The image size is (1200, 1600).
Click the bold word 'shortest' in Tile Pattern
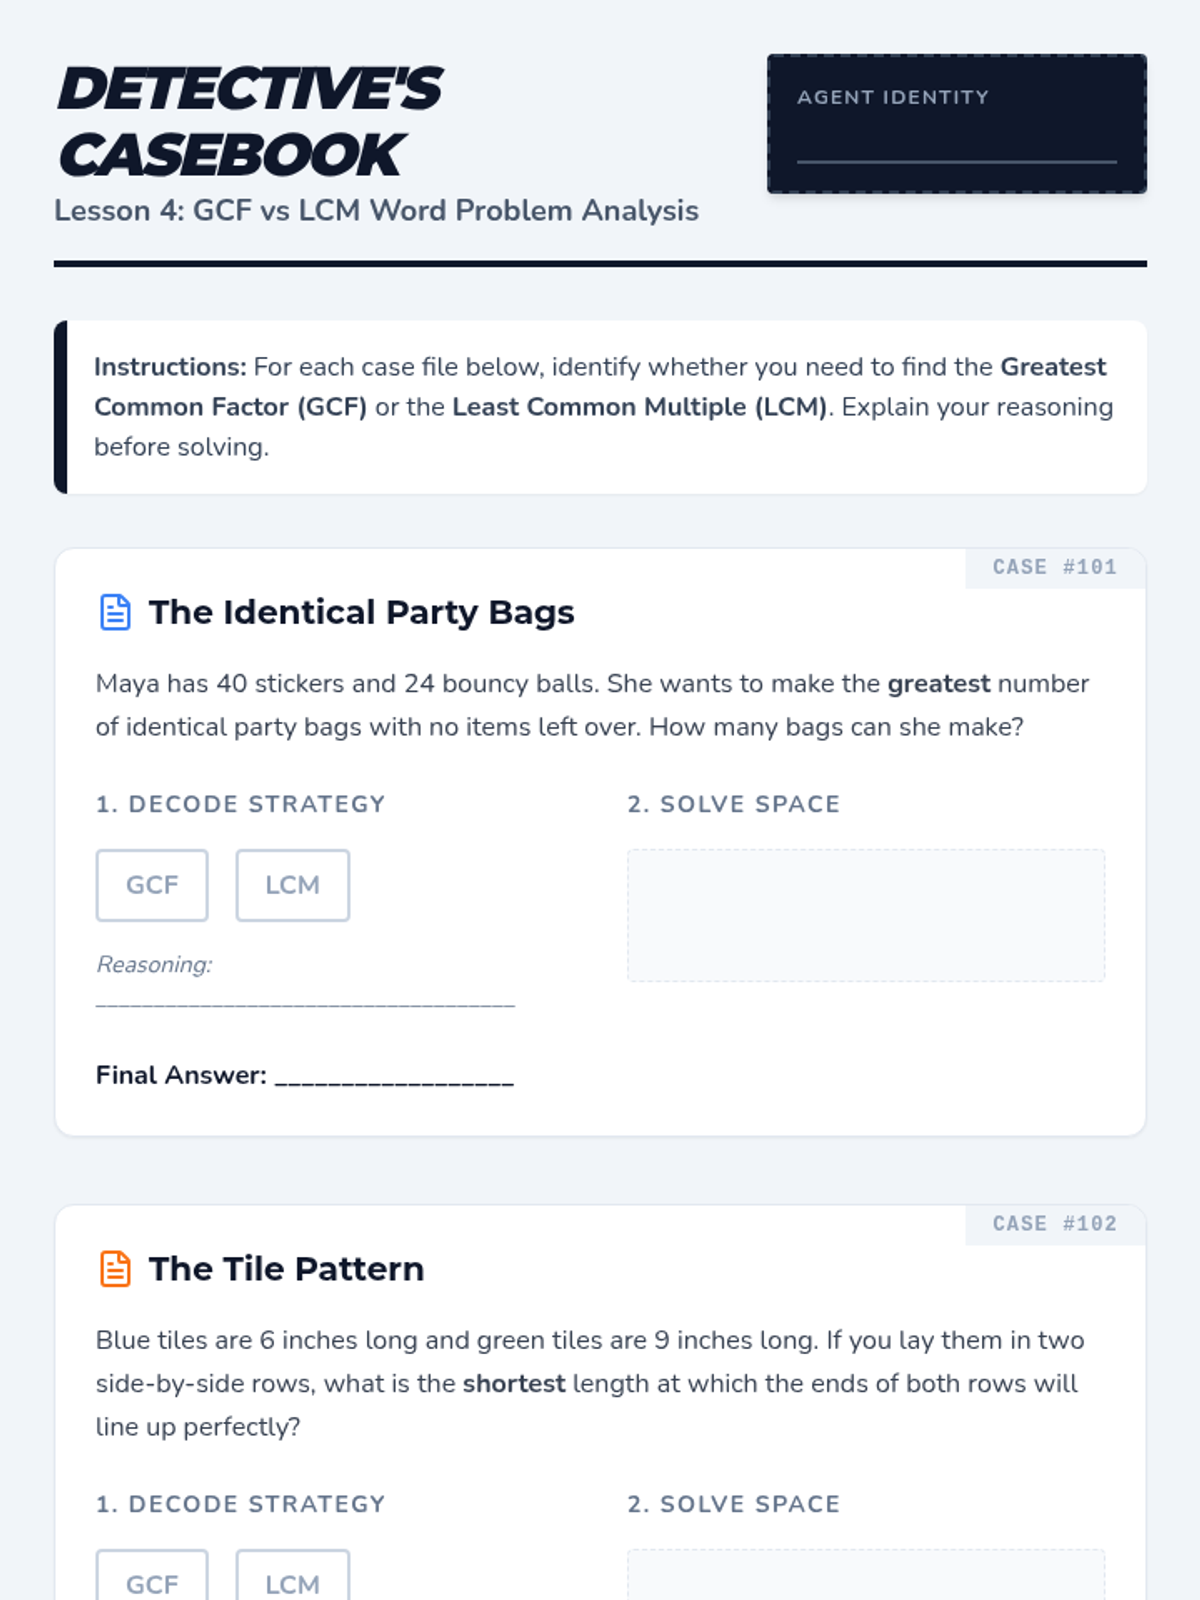[513, 1384]
